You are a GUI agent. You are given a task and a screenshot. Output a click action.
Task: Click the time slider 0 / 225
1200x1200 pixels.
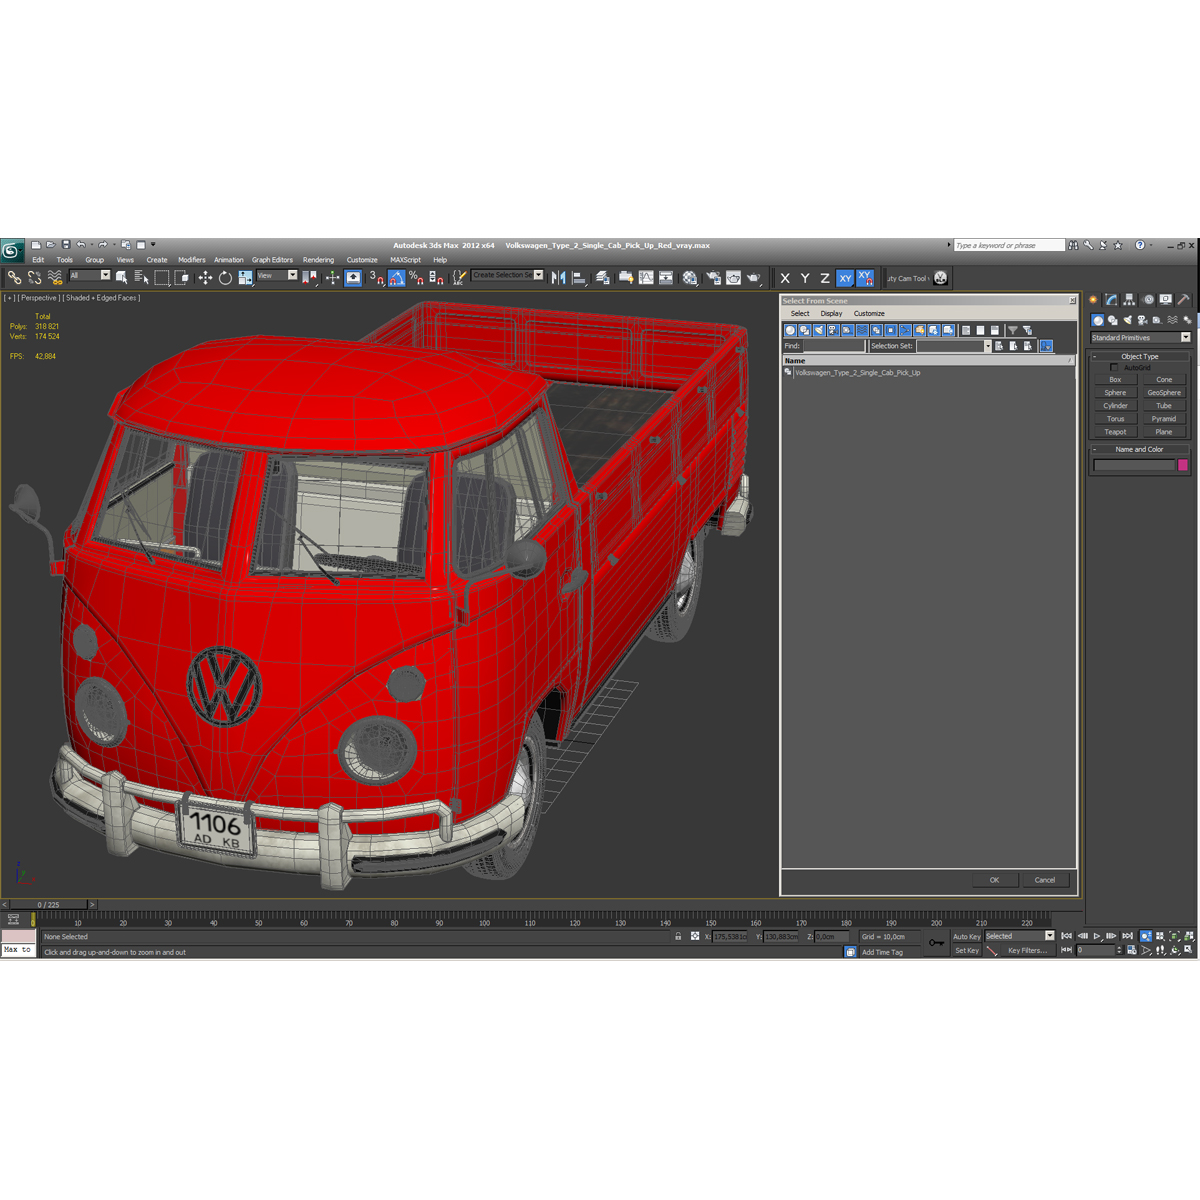(x=48, y=905)
